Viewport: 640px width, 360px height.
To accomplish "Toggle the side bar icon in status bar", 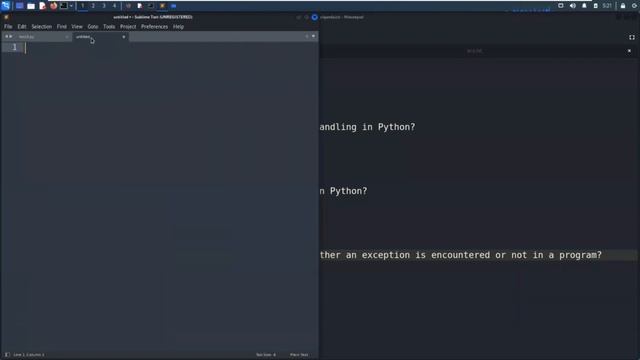I will tap(7, 355).
